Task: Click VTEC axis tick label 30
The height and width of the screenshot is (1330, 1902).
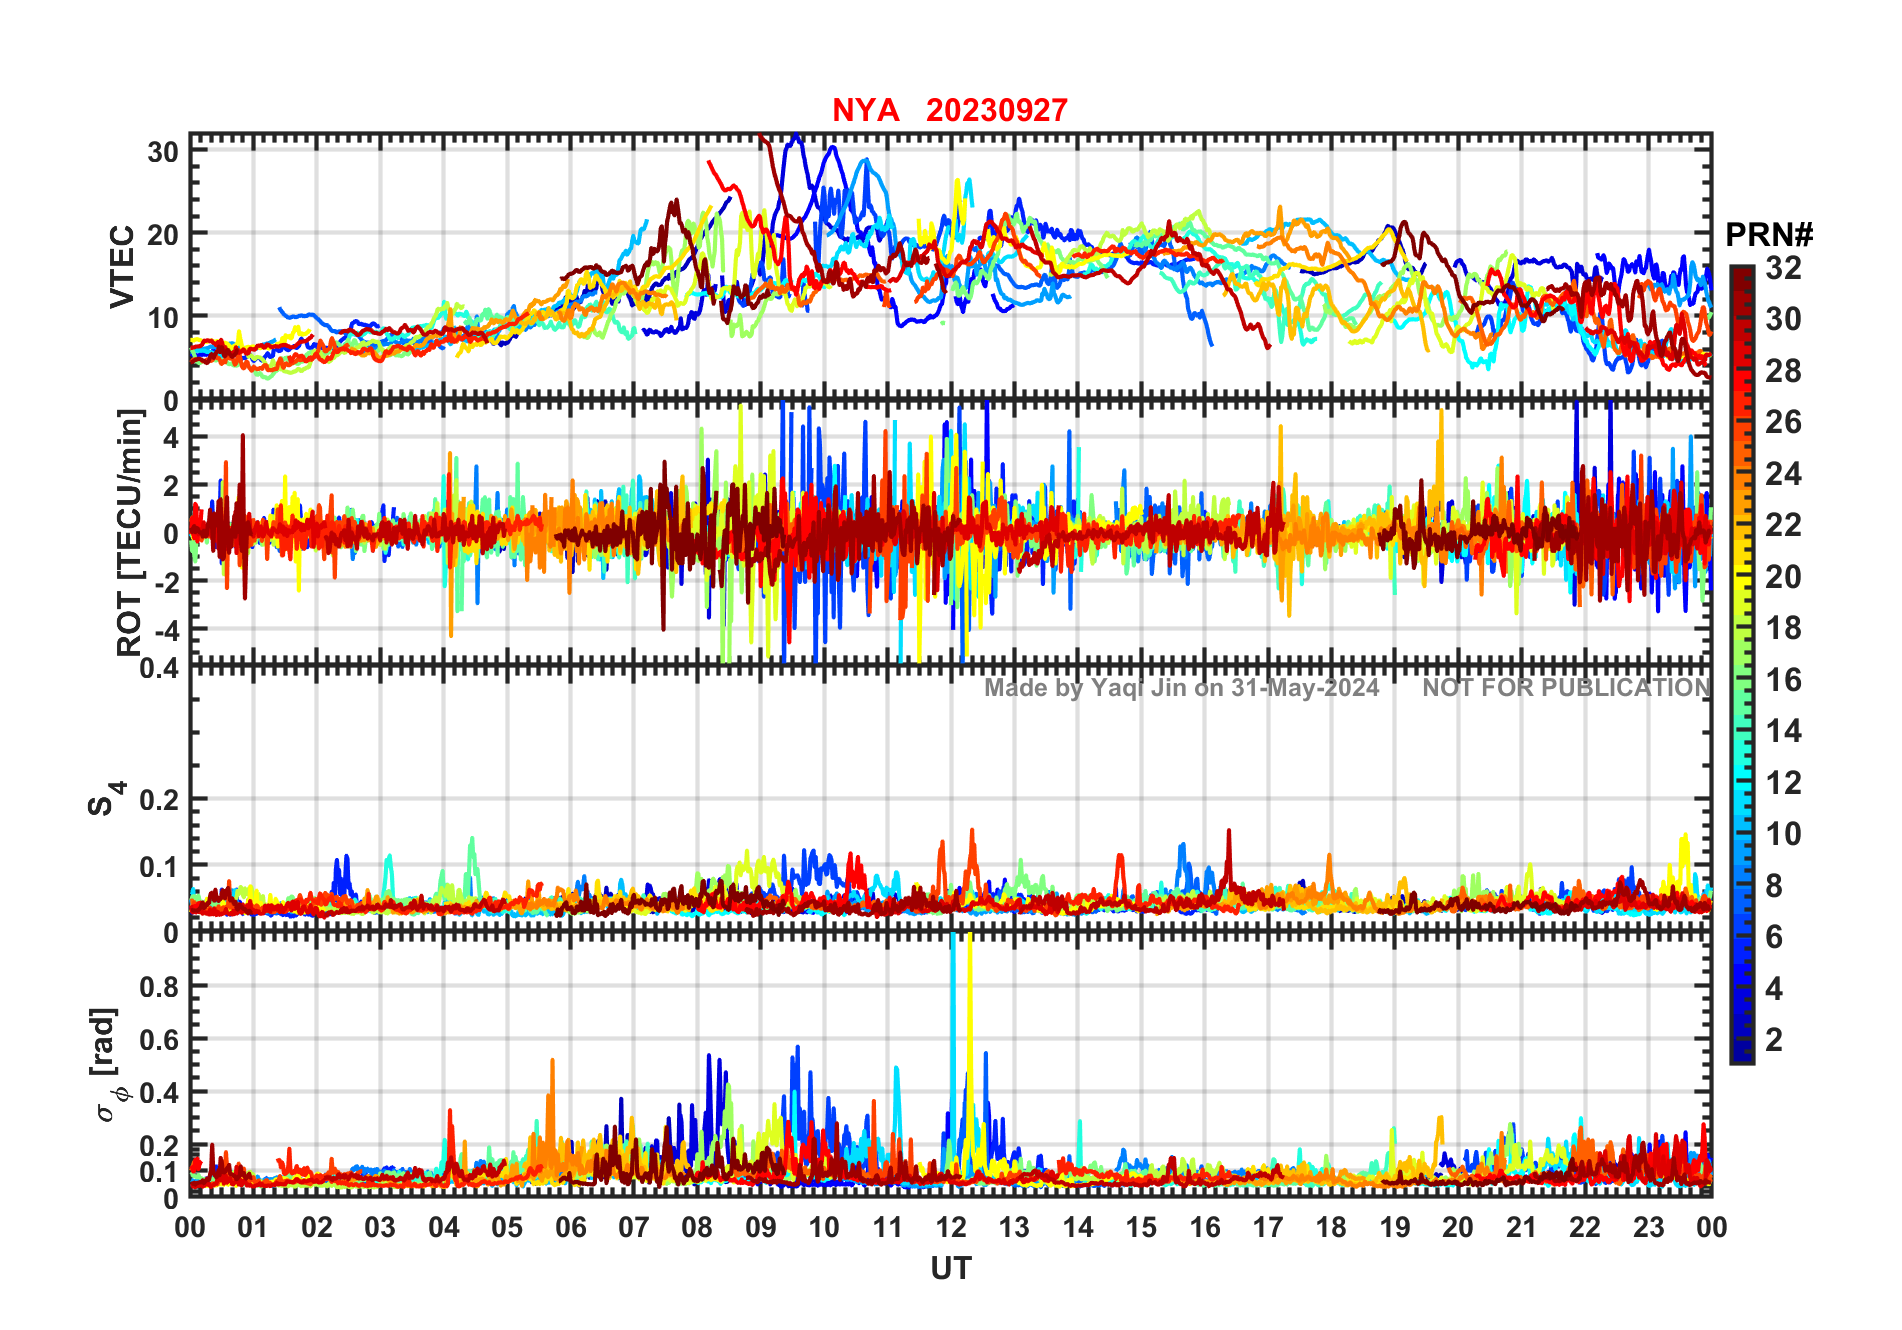Action: click(x=163, y=152)
